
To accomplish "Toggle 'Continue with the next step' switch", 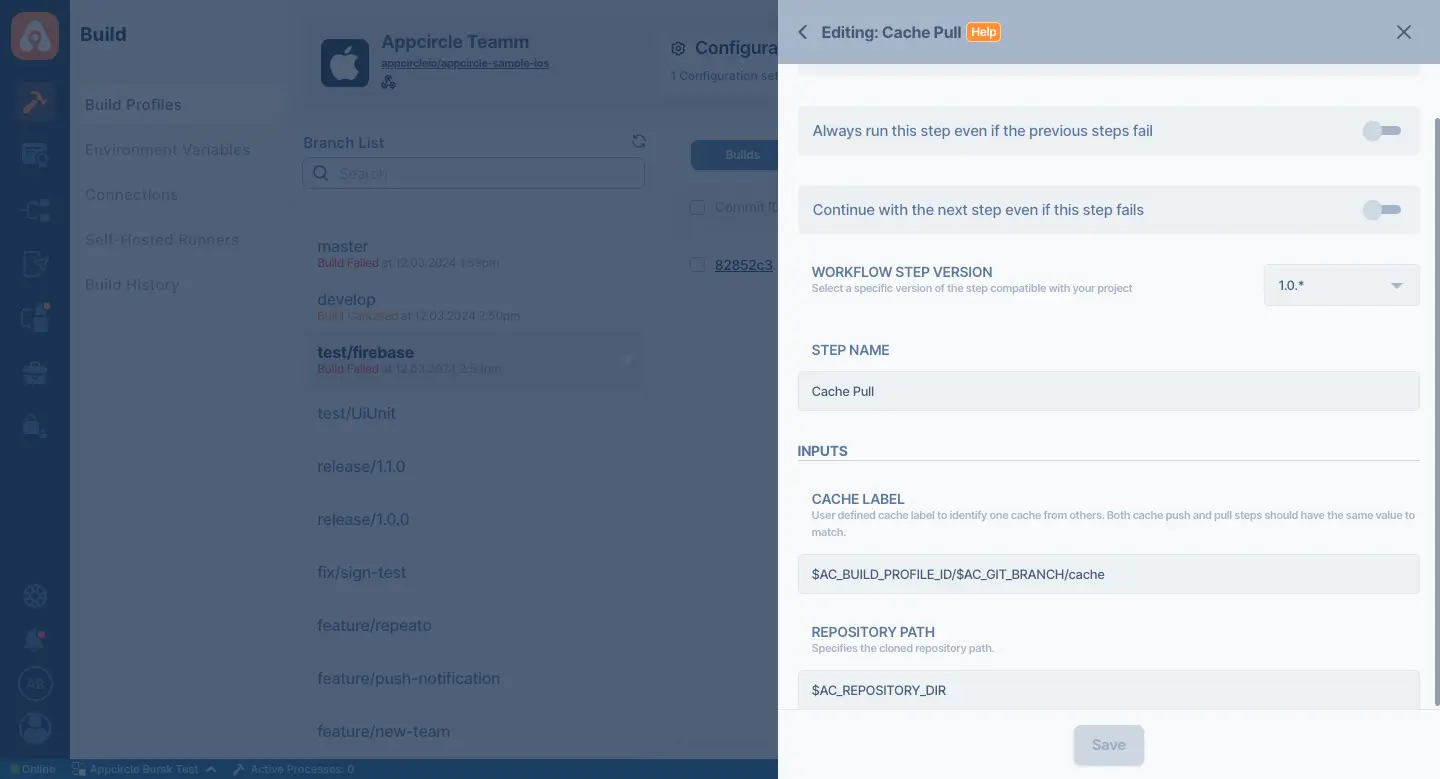I will click(x=1382, y=210).
